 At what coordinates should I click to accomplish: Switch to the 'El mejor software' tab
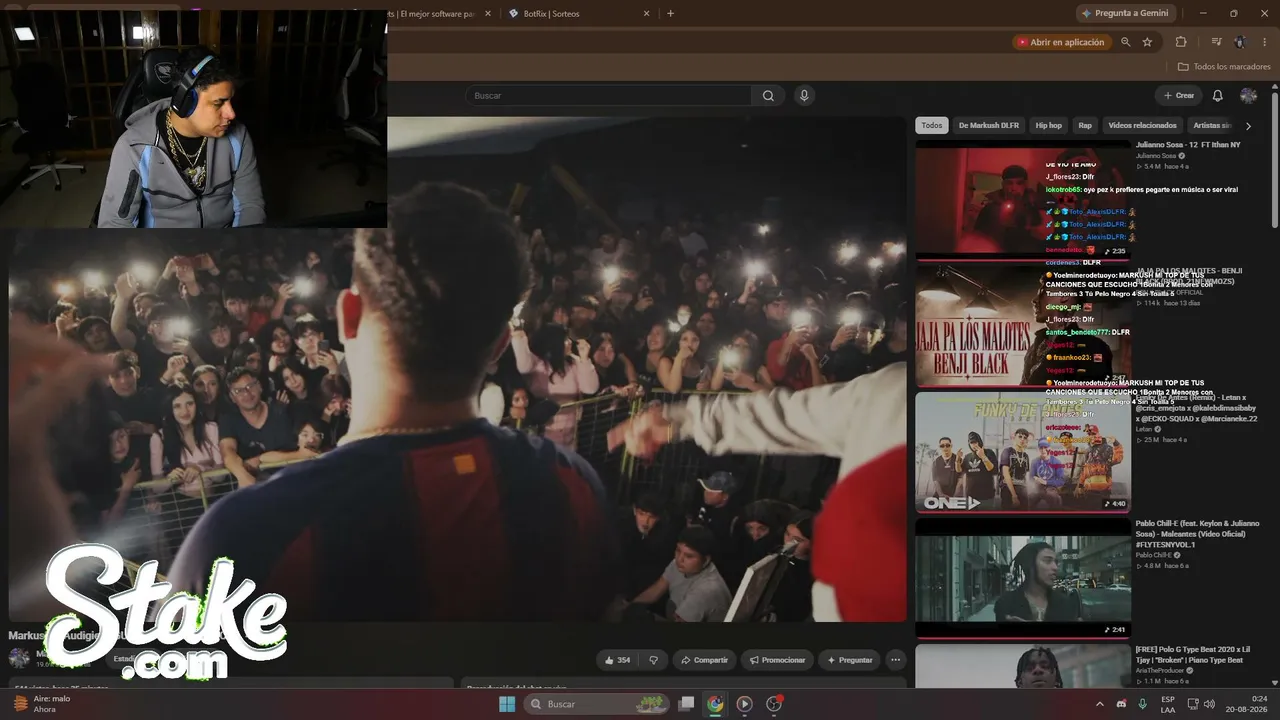coord(436,14)
